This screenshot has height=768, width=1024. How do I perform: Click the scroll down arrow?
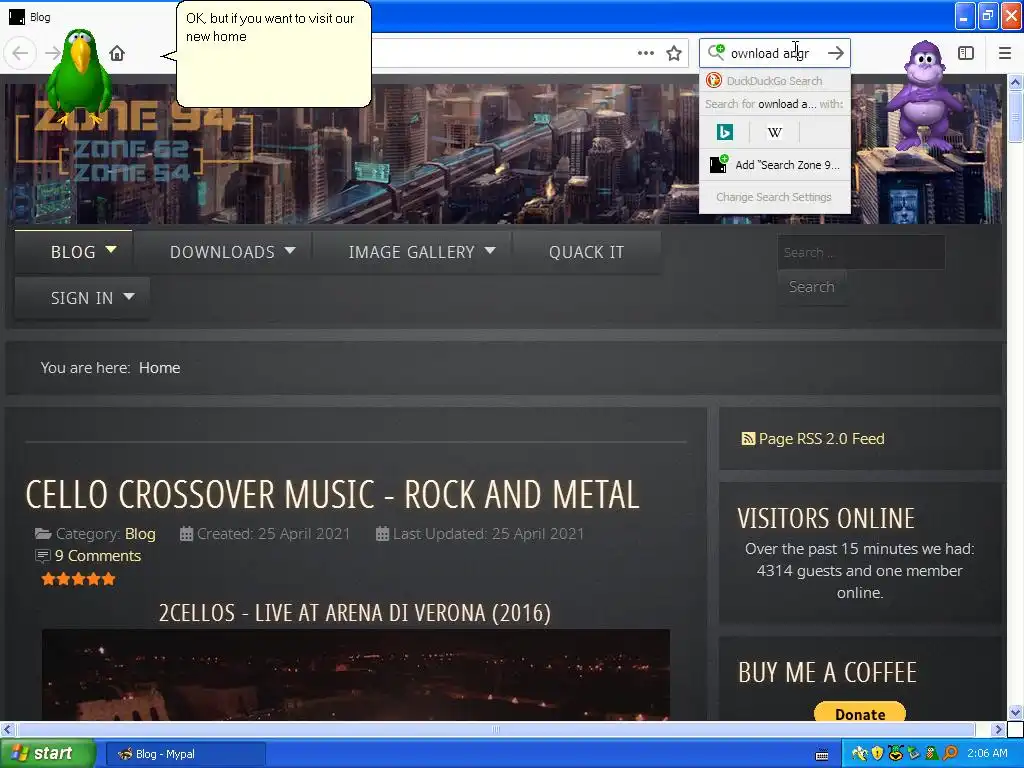pyautogui.click(x=1016, y=712)
